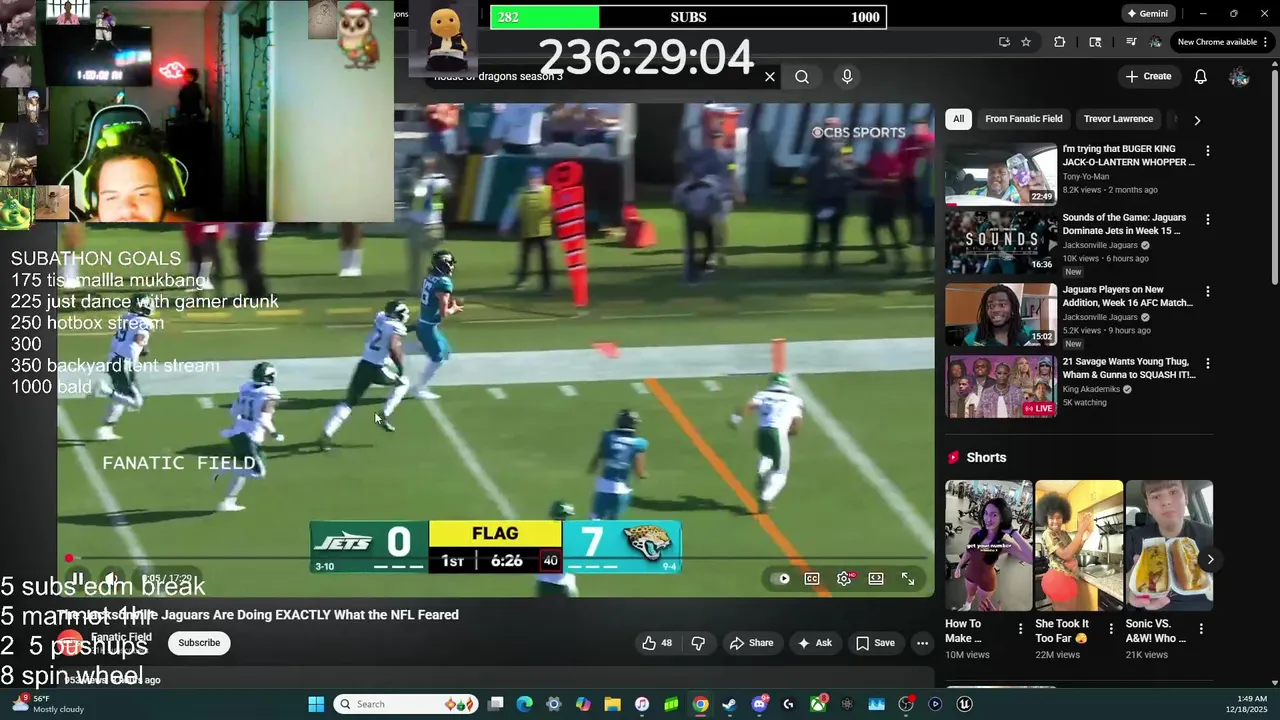Screen dimensions: 1280x720
Task: Switch to theater mode in the player
Action: [x=876, y=578]
